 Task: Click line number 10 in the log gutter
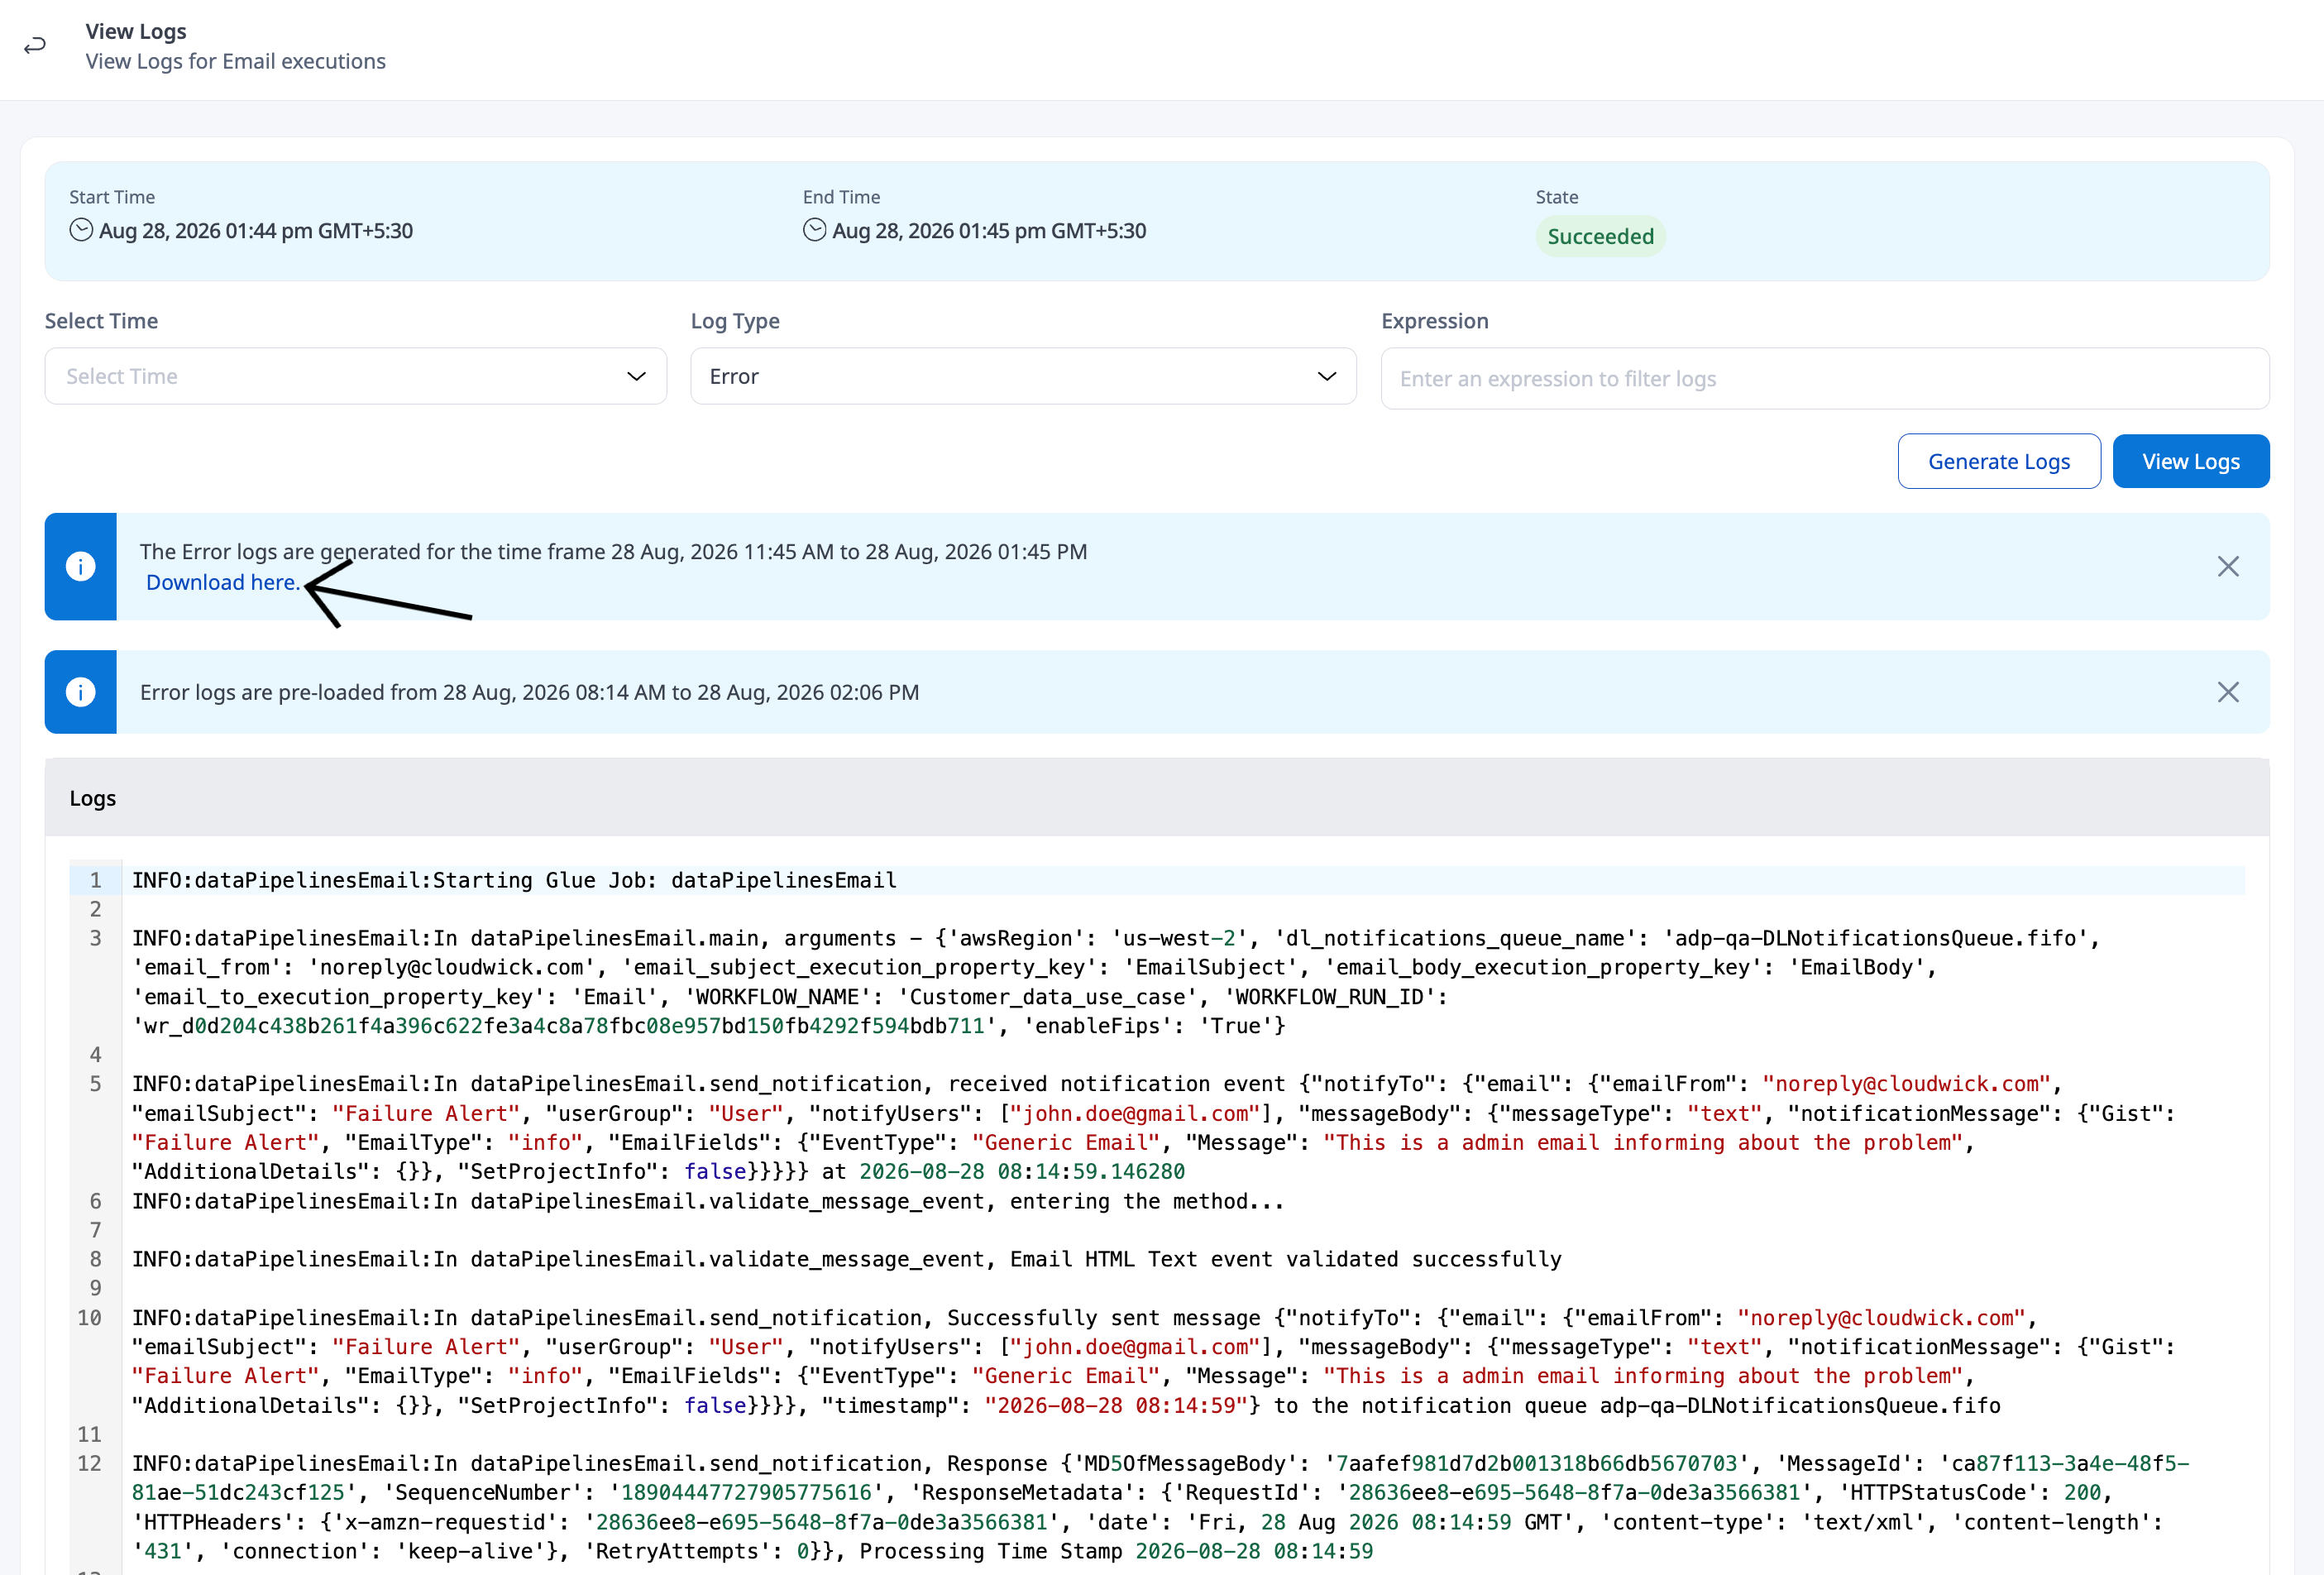tap(90, 1318)
